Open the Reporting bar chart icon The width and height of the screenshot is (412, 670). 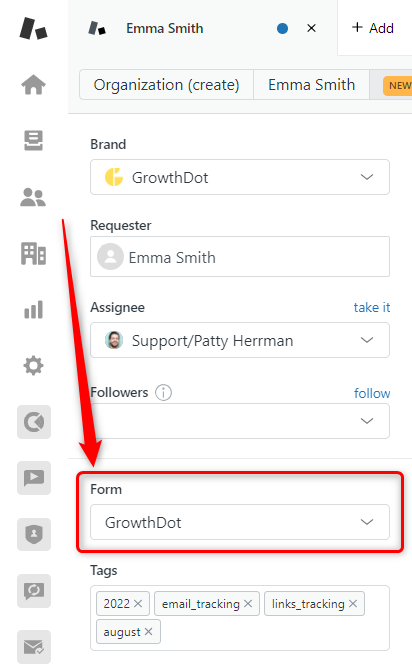33,309
